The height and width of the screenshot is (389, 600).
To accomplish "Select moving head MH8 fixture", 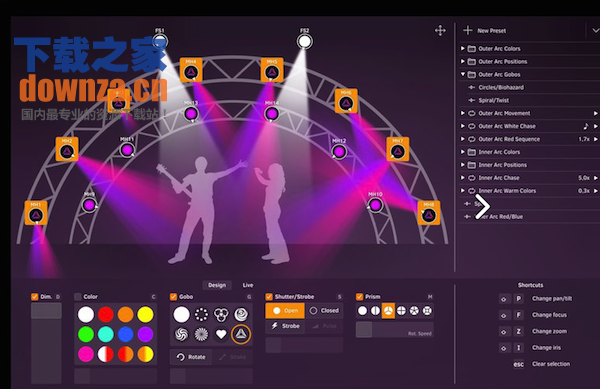I will [x=429, y=213].
